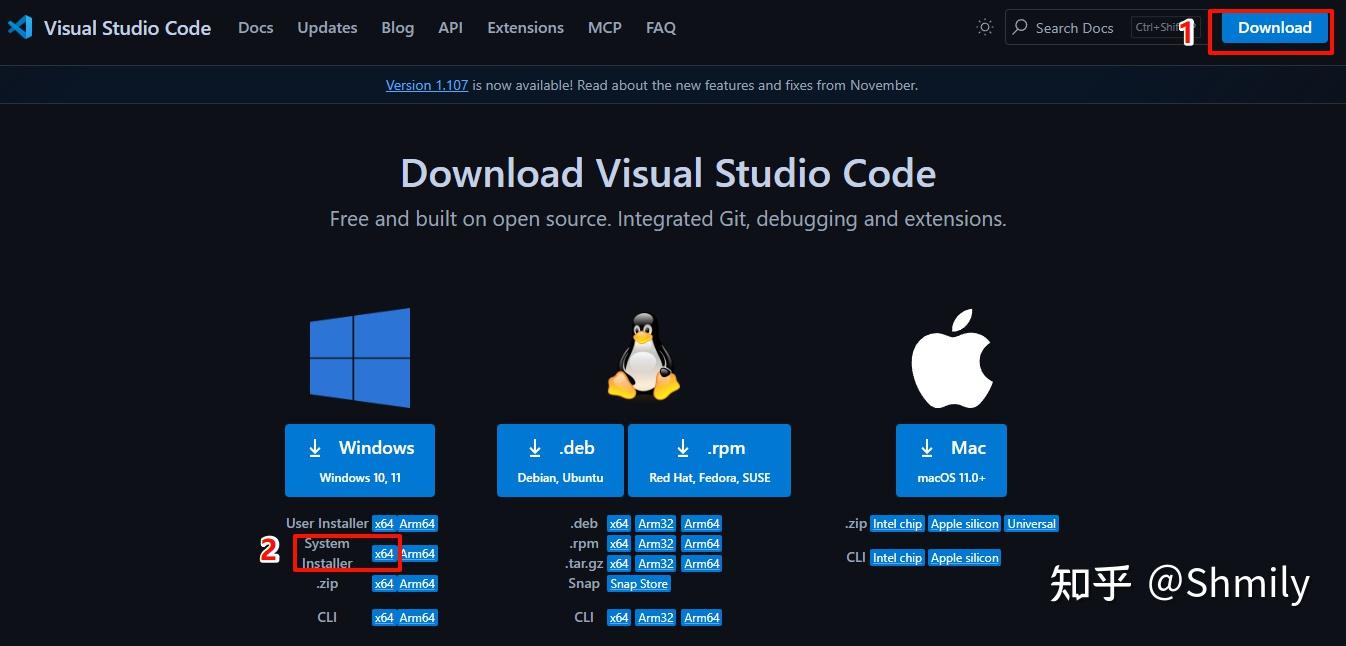Select Mac .zip Universal link
This screenshot has height=646, width=1346.
(x=1032, y=524)
